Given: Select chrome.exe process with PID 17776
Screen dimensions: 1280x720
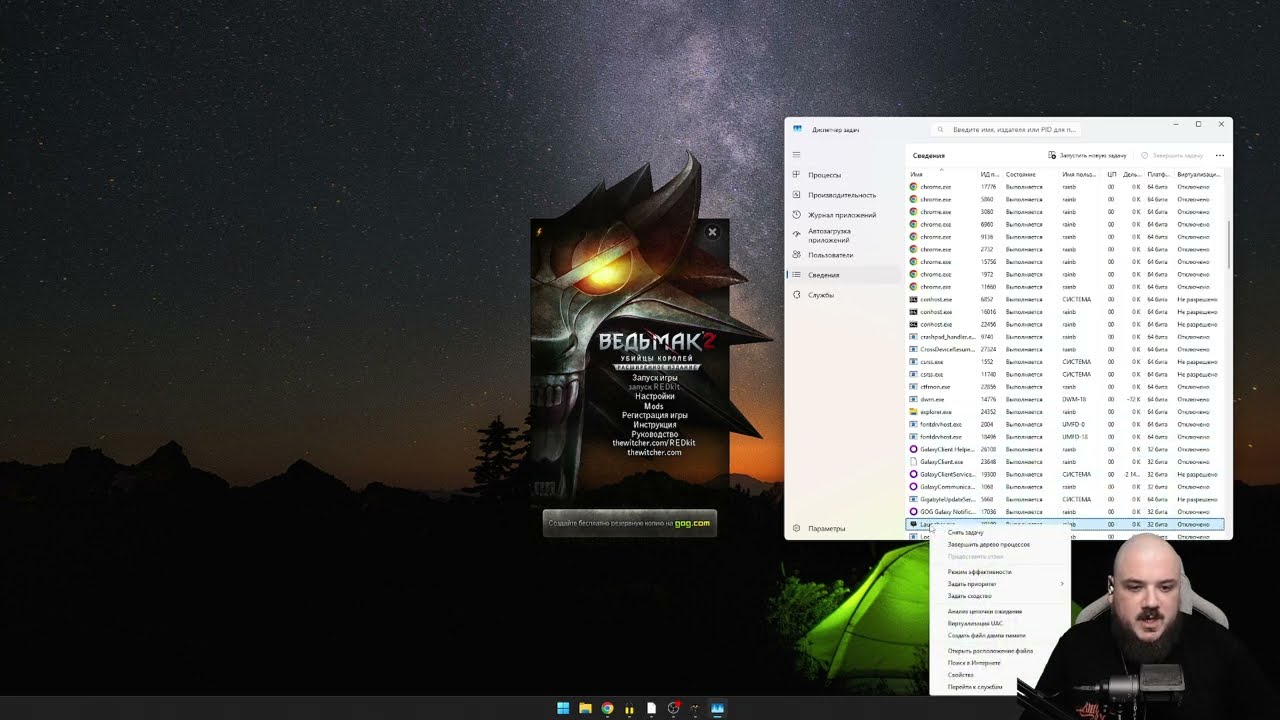Looking at the screenshot, I should [x=1065, y=187].
